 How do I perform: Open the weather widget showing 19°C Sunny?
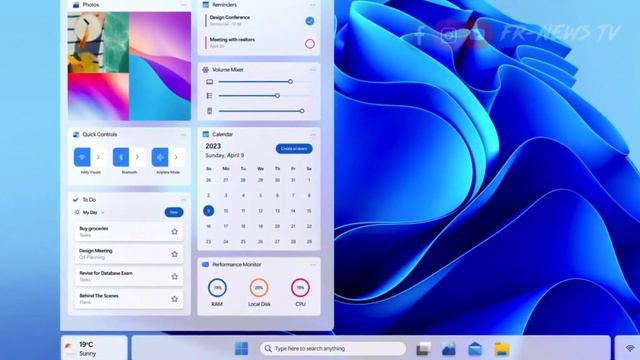[94, 348]
